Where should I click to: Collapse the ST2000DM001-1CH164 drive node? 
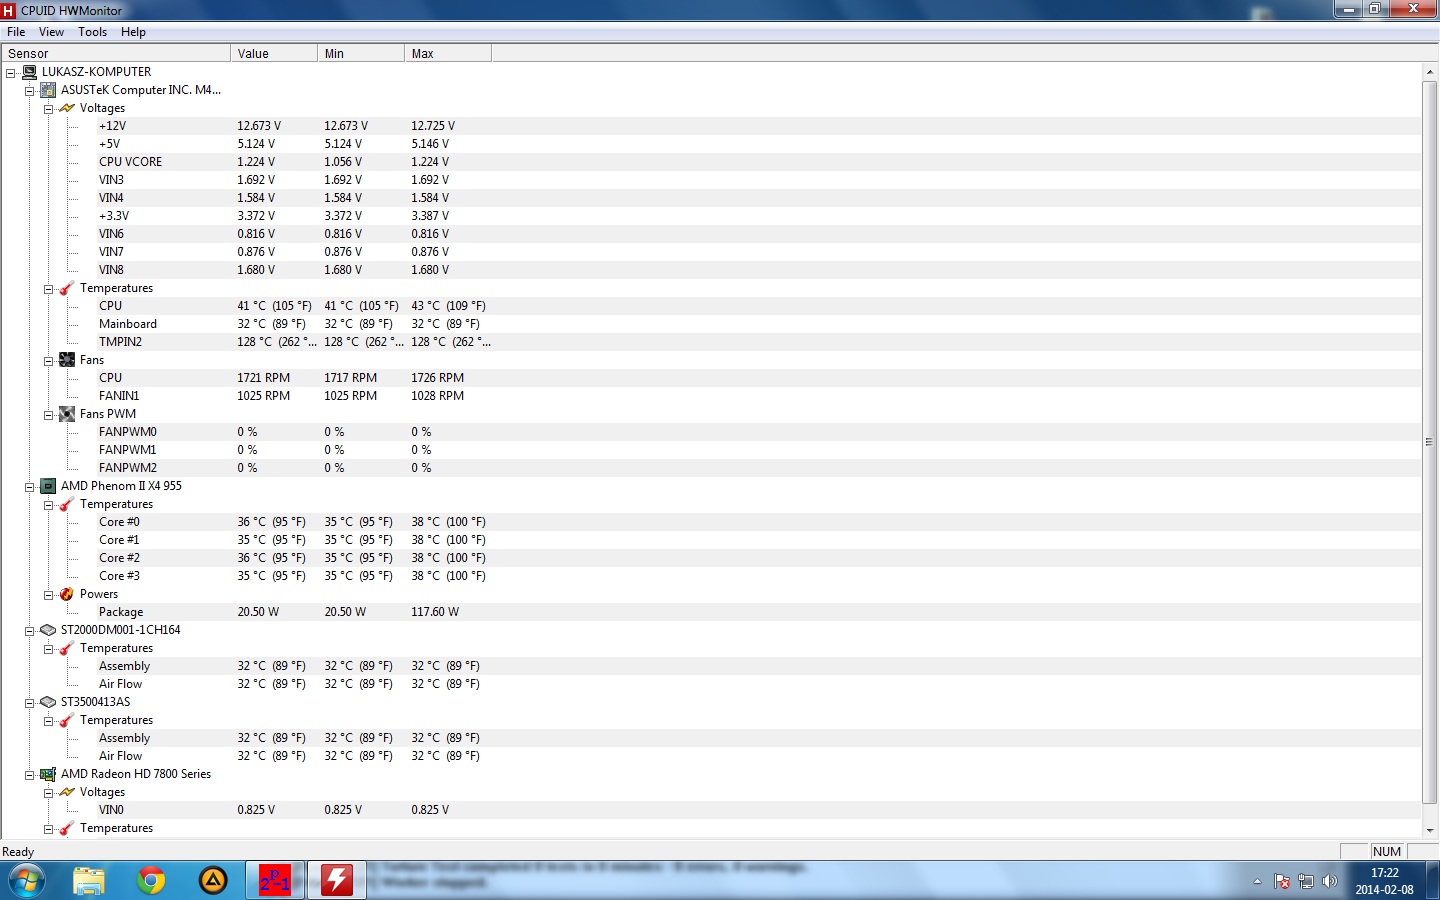point(30,631)
